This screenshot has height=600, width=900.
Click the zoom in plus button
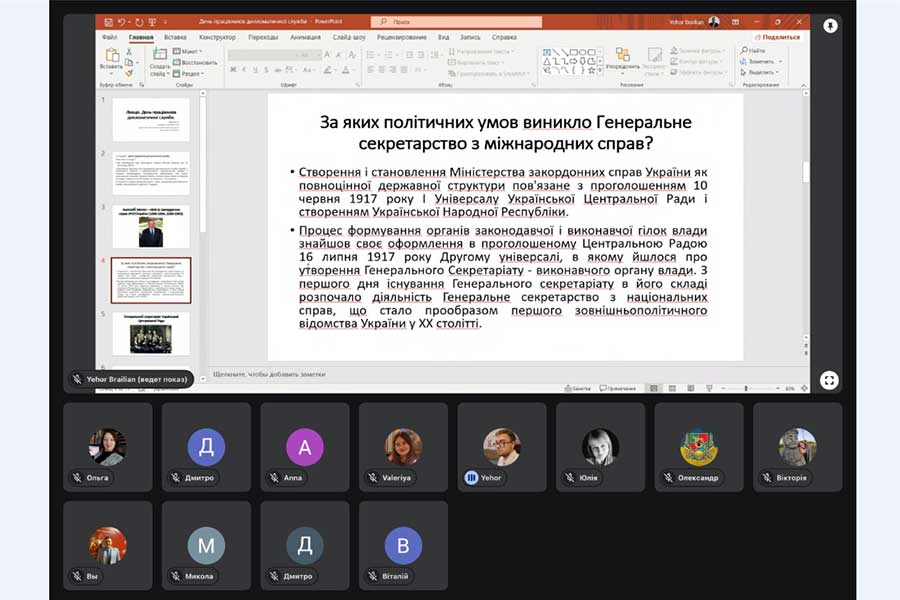click(x=778, y=389)
